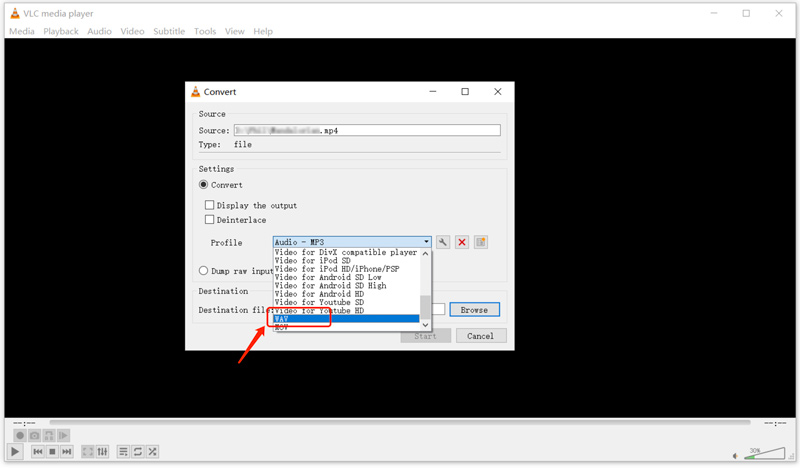Open the View menu
This screenshot has height=469, width=800.
pos(235,31)
